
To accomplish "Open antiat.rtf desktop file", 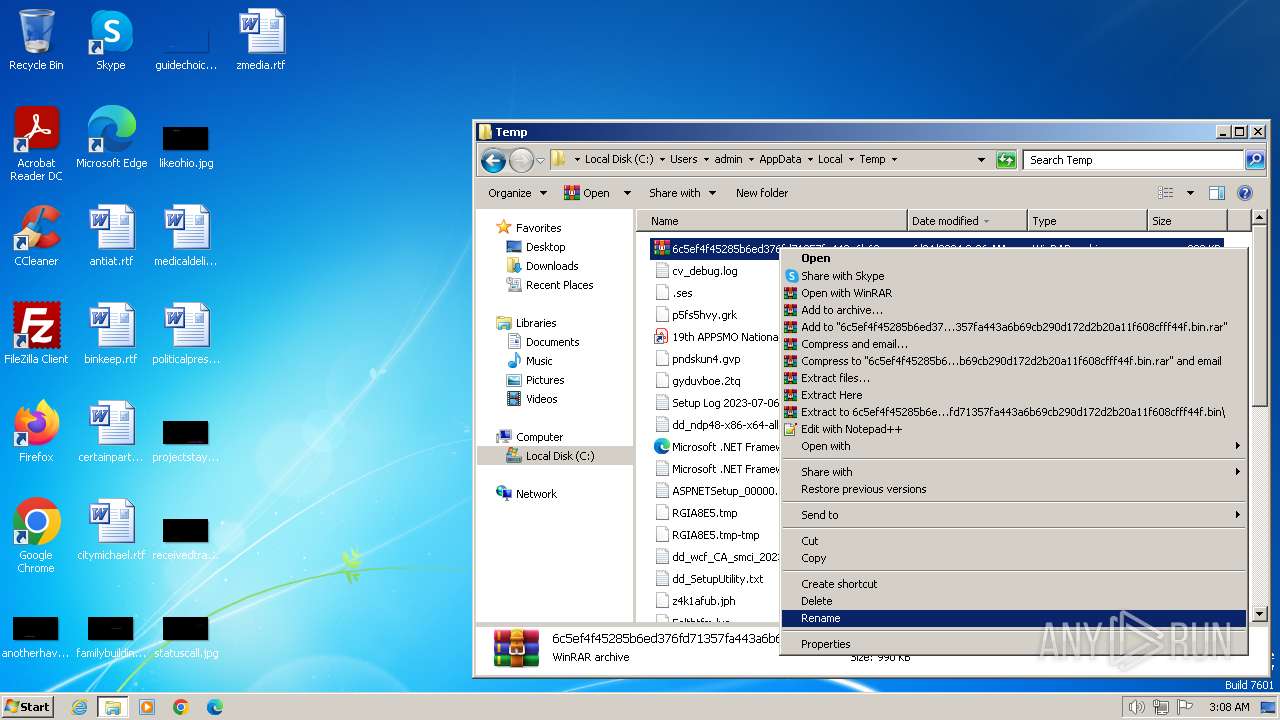I will 111,236.
